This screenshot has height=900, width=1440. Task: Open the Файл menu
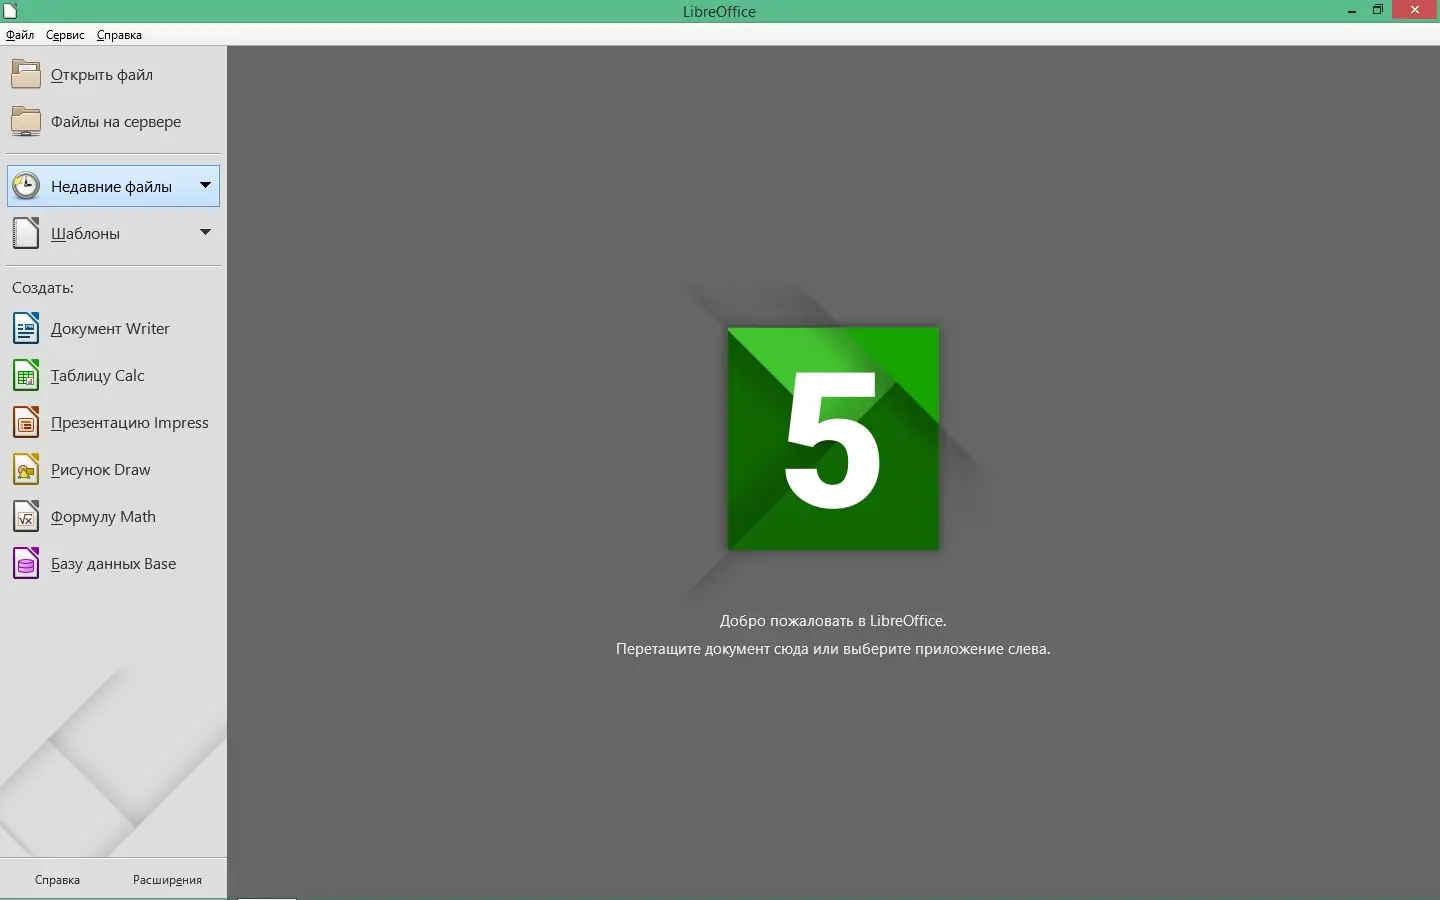(x=18, y=35)
